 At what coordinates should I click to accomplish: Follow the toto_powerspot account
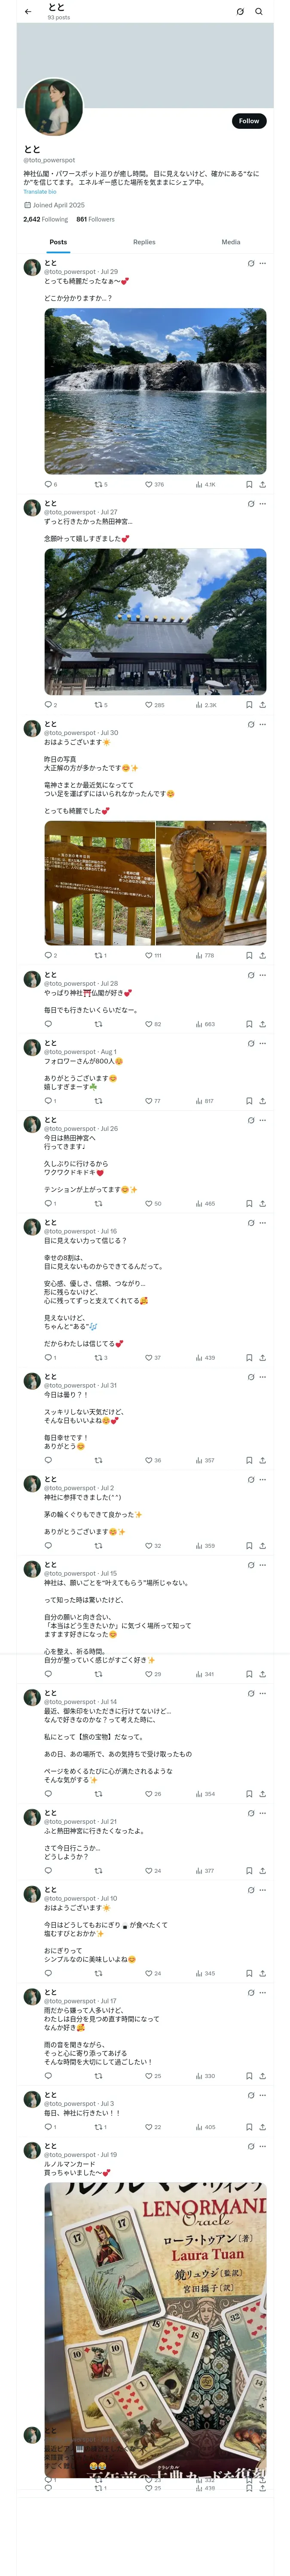coord(248,121)
